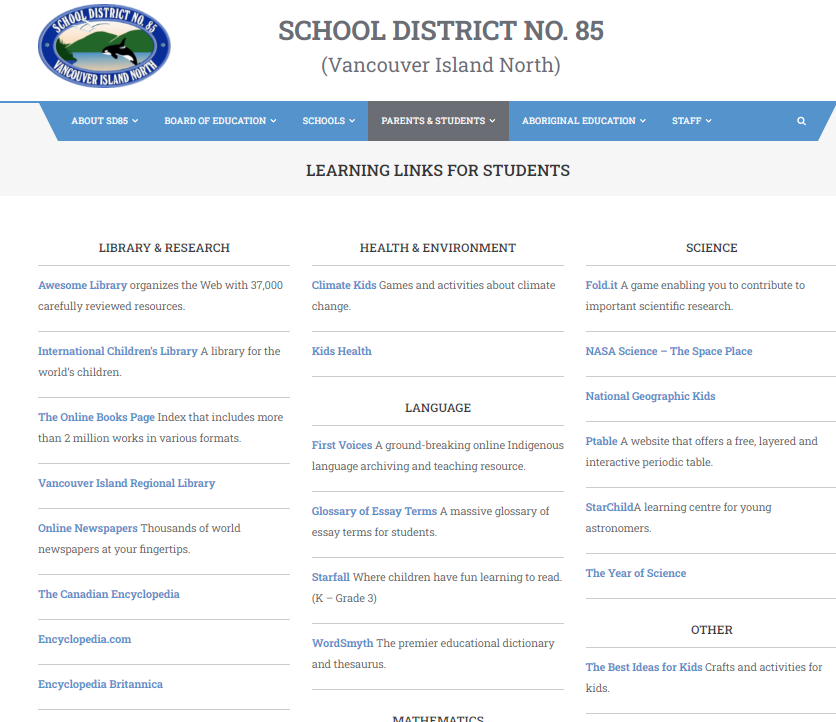The height and width of the screenshot is (722, 836).
Task: Open the Encyclopedia Britannica link
Action: click(100, 684)
